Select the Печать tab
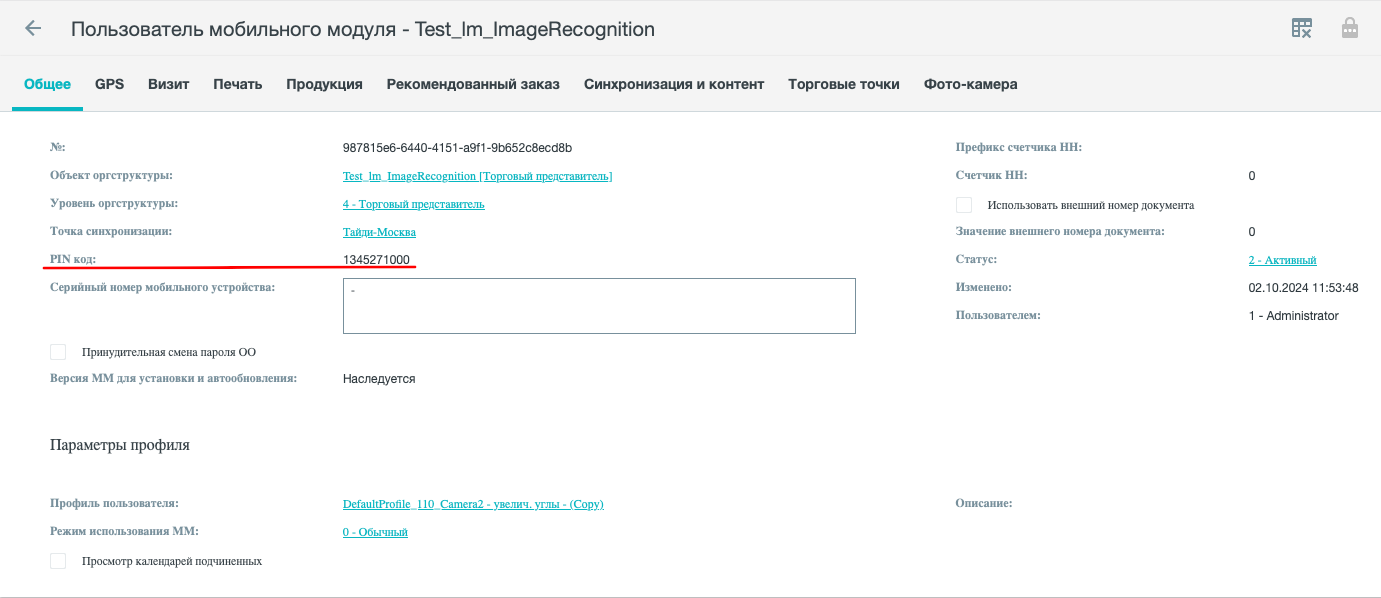 pyautogui.click(x=238, y=84)
